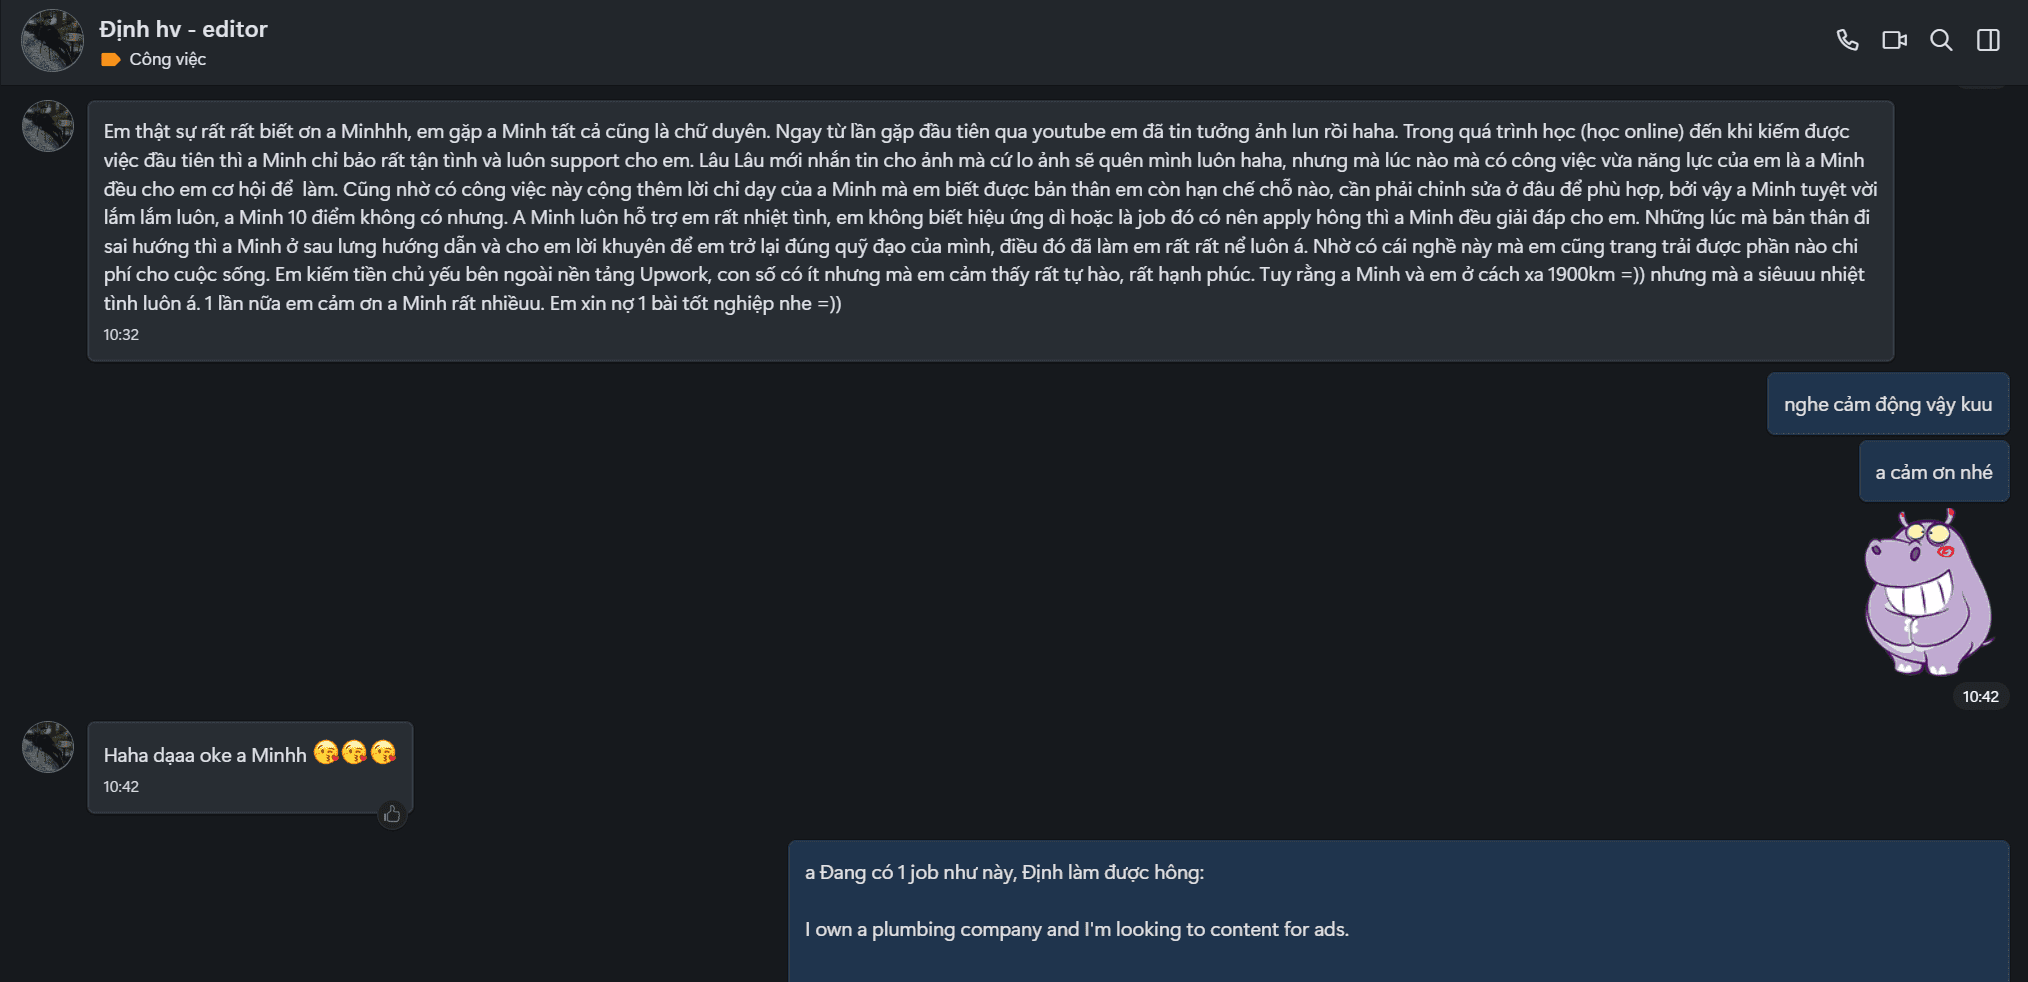Search messages in this conversation

pyautogui.click(x=1941, y=40)
